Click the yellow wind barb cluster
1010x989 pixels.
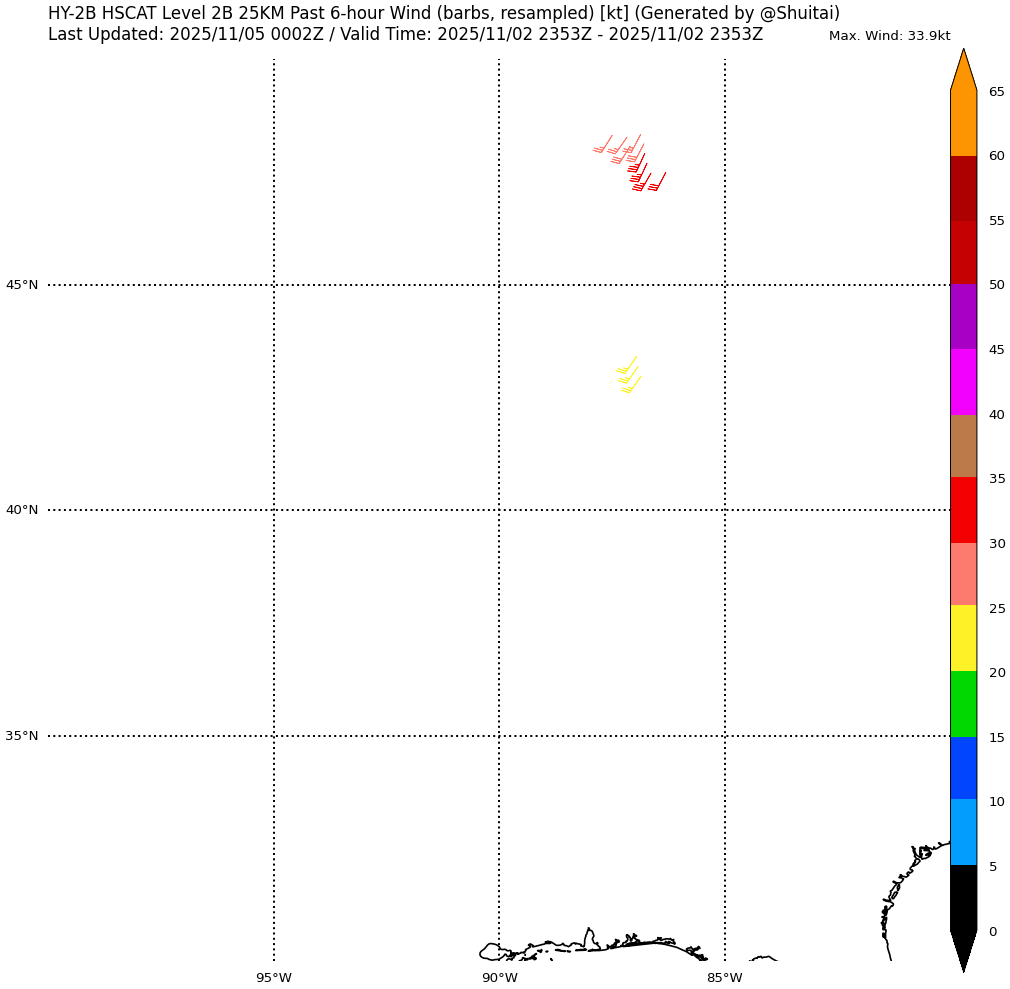coord(628,375)
